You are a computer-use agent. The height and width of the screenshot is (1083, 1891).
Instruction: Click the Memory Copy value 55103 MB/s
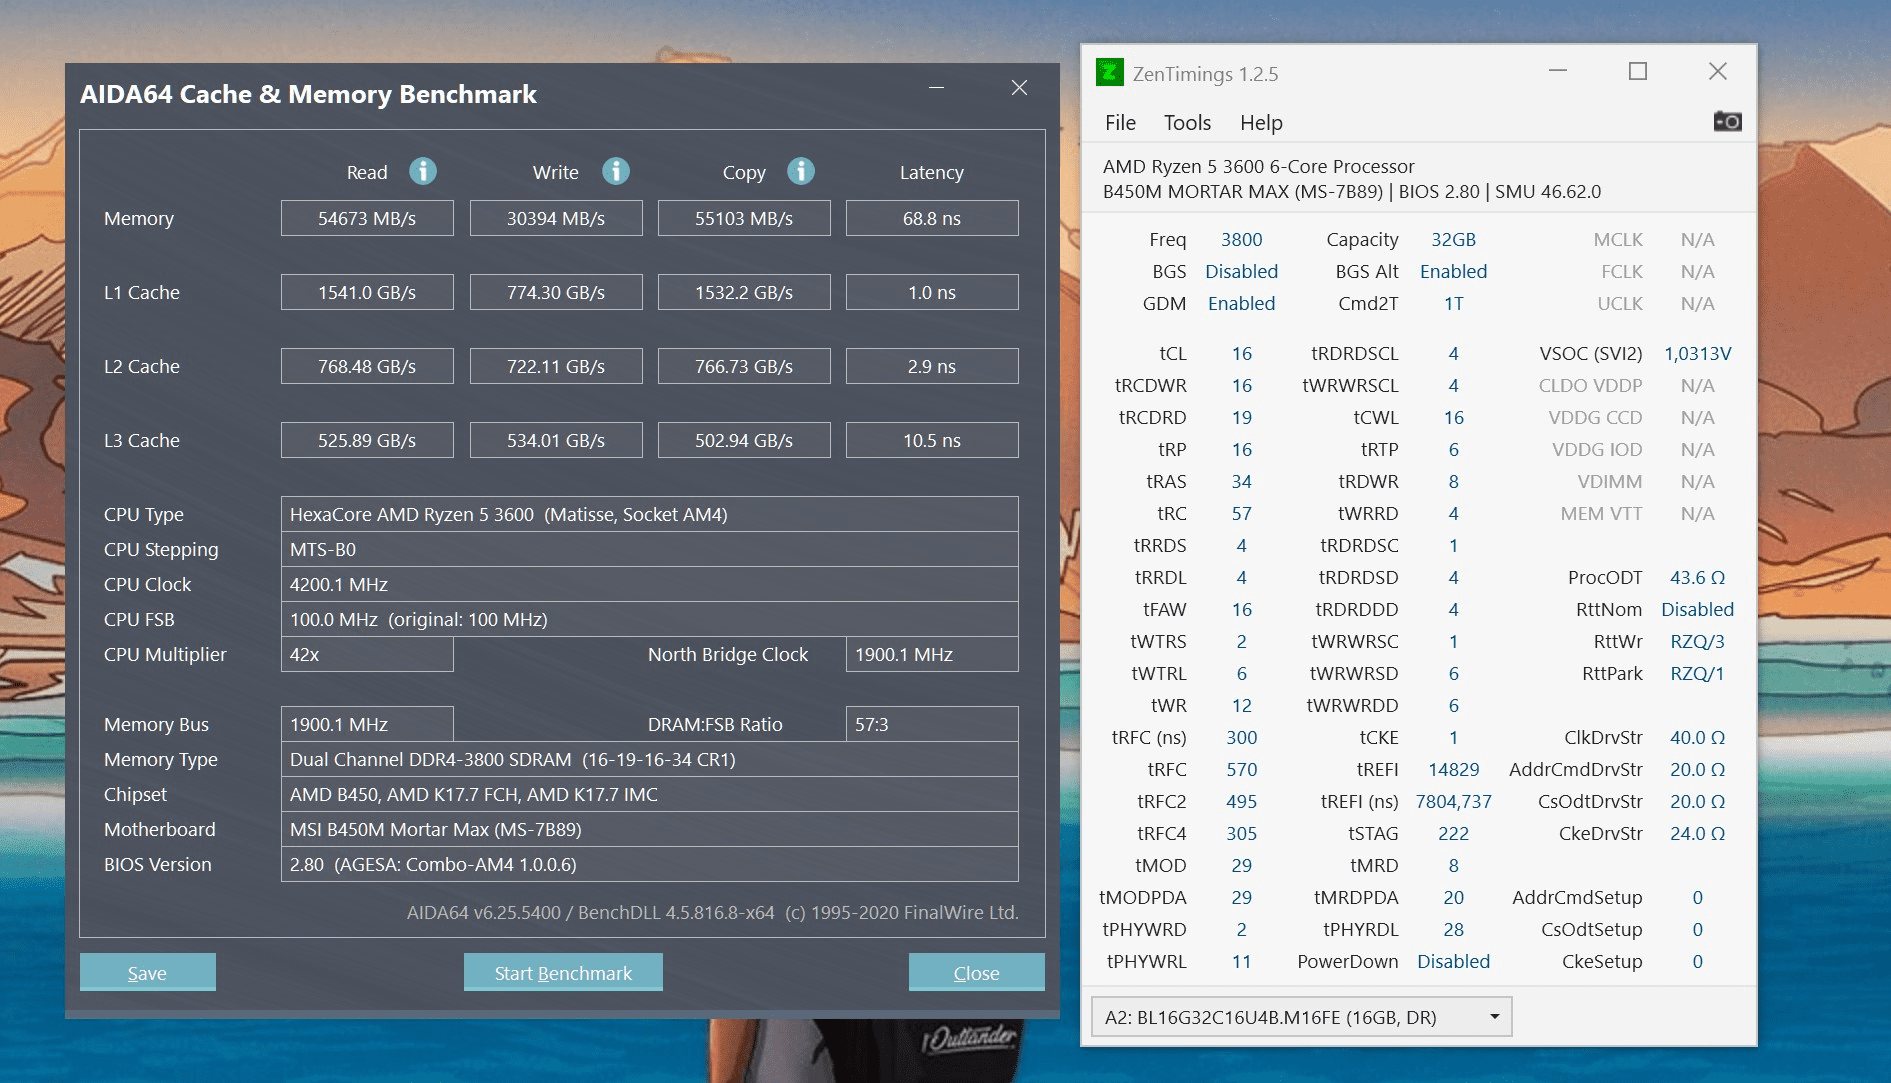point(744,218)
